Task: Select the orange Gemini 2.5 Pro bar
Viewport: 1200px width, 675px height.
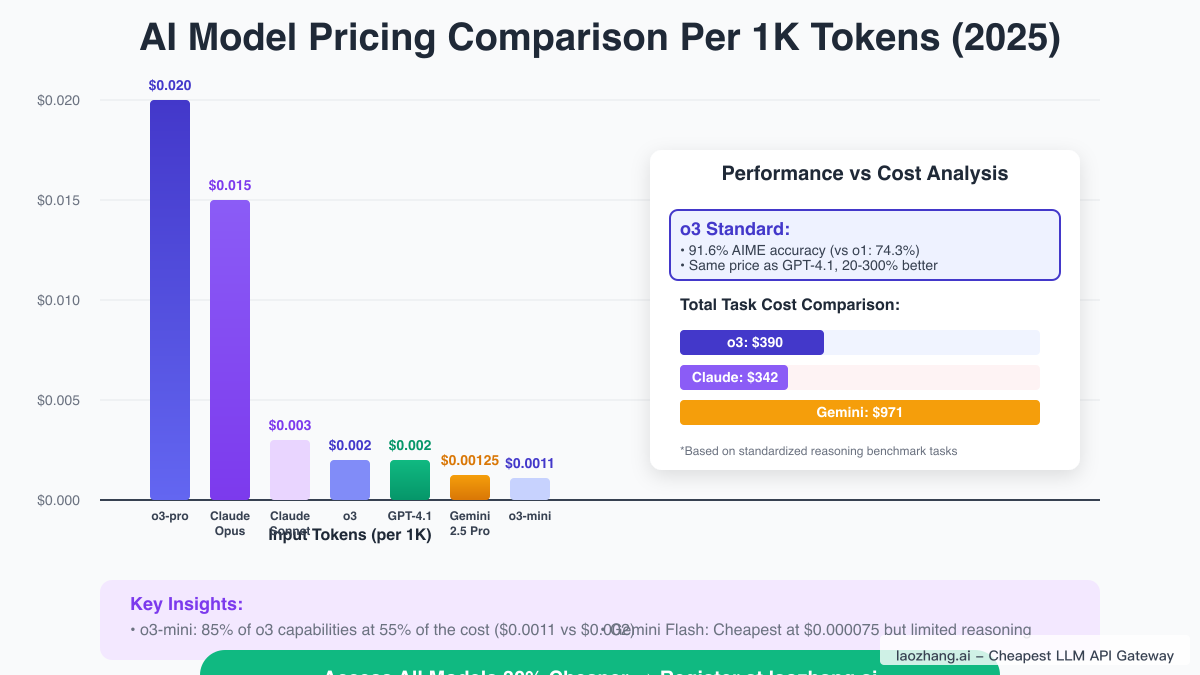Action: pyautogui.click(x=470, y=488)
